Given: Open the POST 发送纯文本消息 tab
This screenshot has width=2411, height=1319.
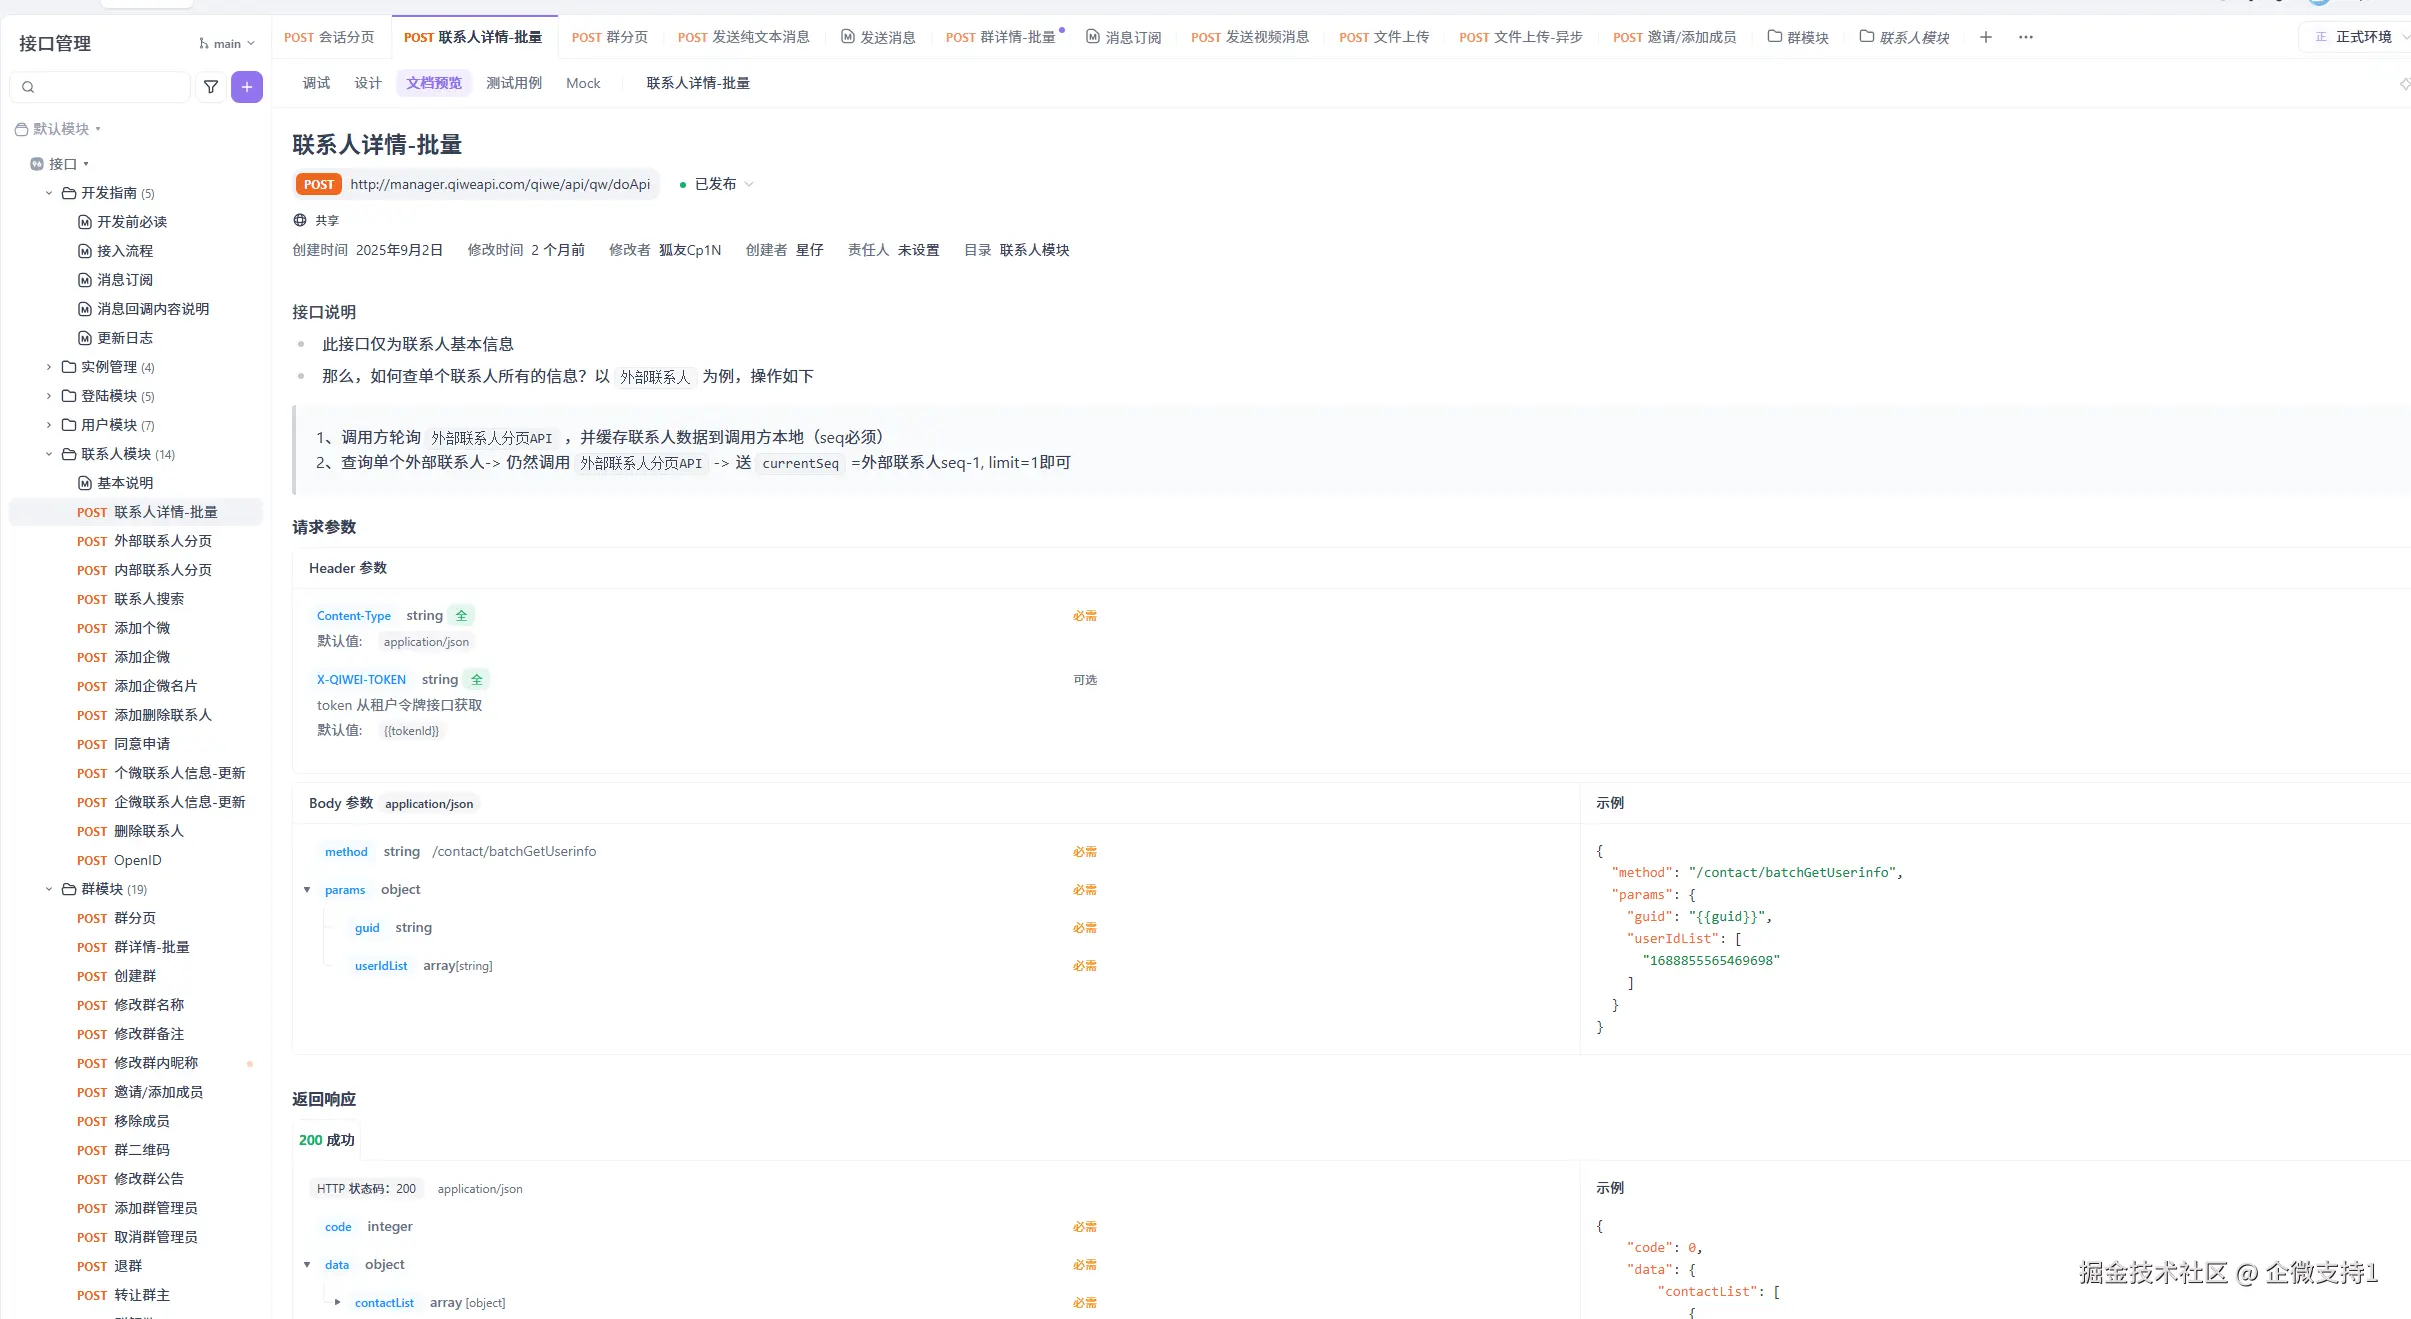Looking at the screenshot, I should [744, 37].
